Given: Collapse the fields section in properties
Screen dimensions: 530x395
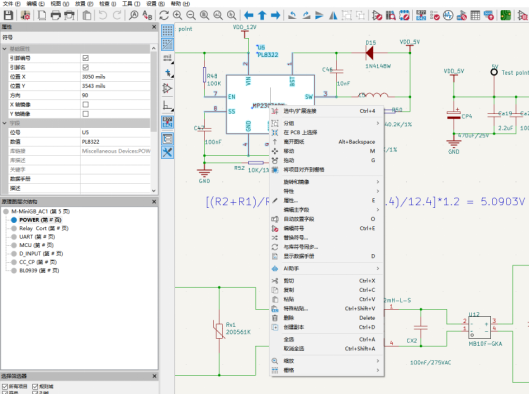Looking at the screenshot, I should tap(5, 123).
